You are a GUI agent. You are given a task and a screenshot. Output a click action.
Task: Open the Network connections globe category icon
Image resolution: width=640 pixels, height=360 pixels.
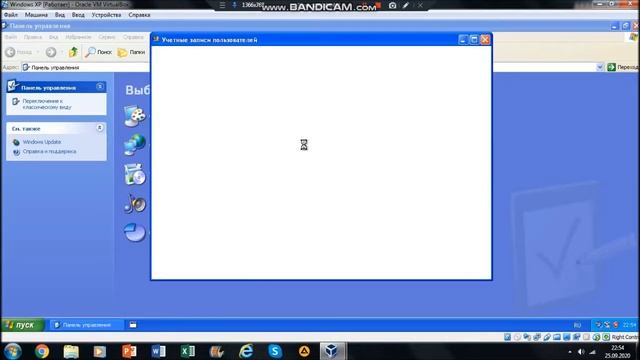pos(135,145)
